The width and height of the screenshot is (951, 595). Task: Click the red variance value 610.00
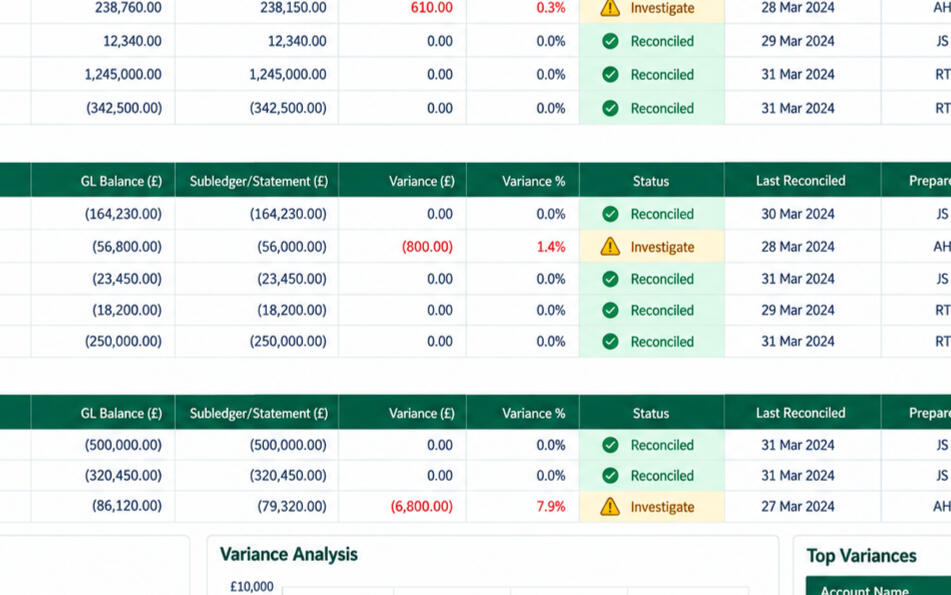pos(431,8)
